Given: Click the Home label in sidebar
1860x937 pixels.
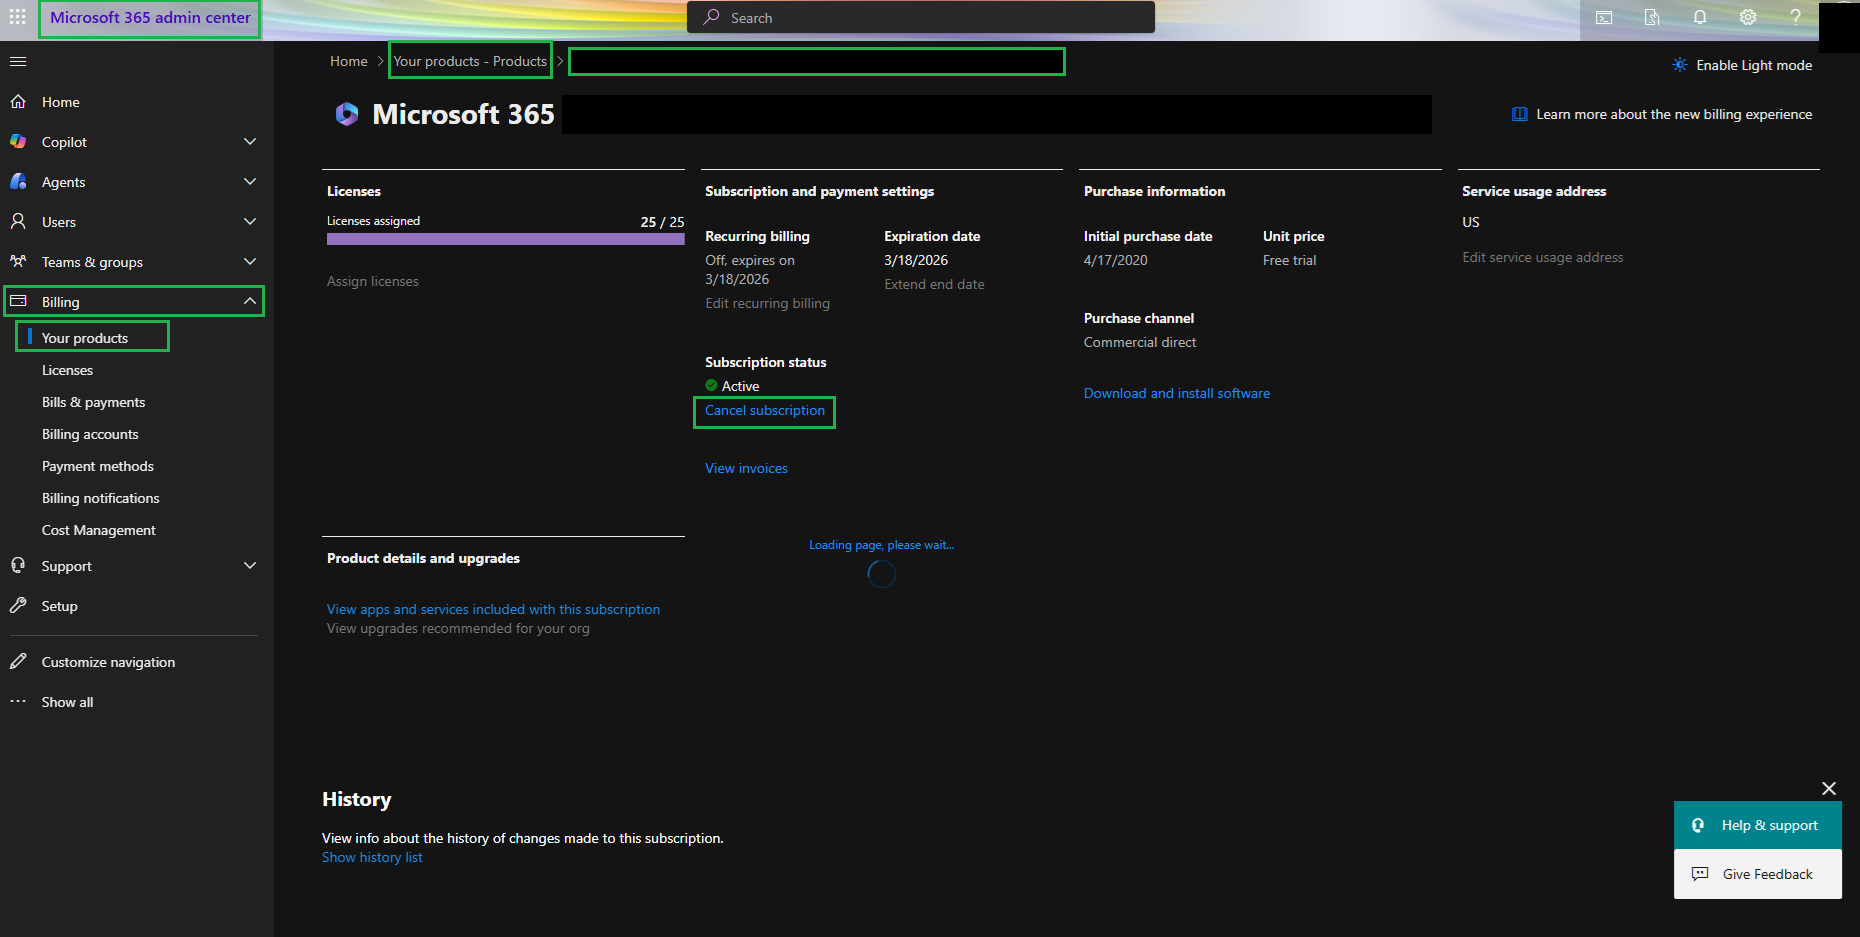Looking at the screenshot, I should click(x=60, y=102).
